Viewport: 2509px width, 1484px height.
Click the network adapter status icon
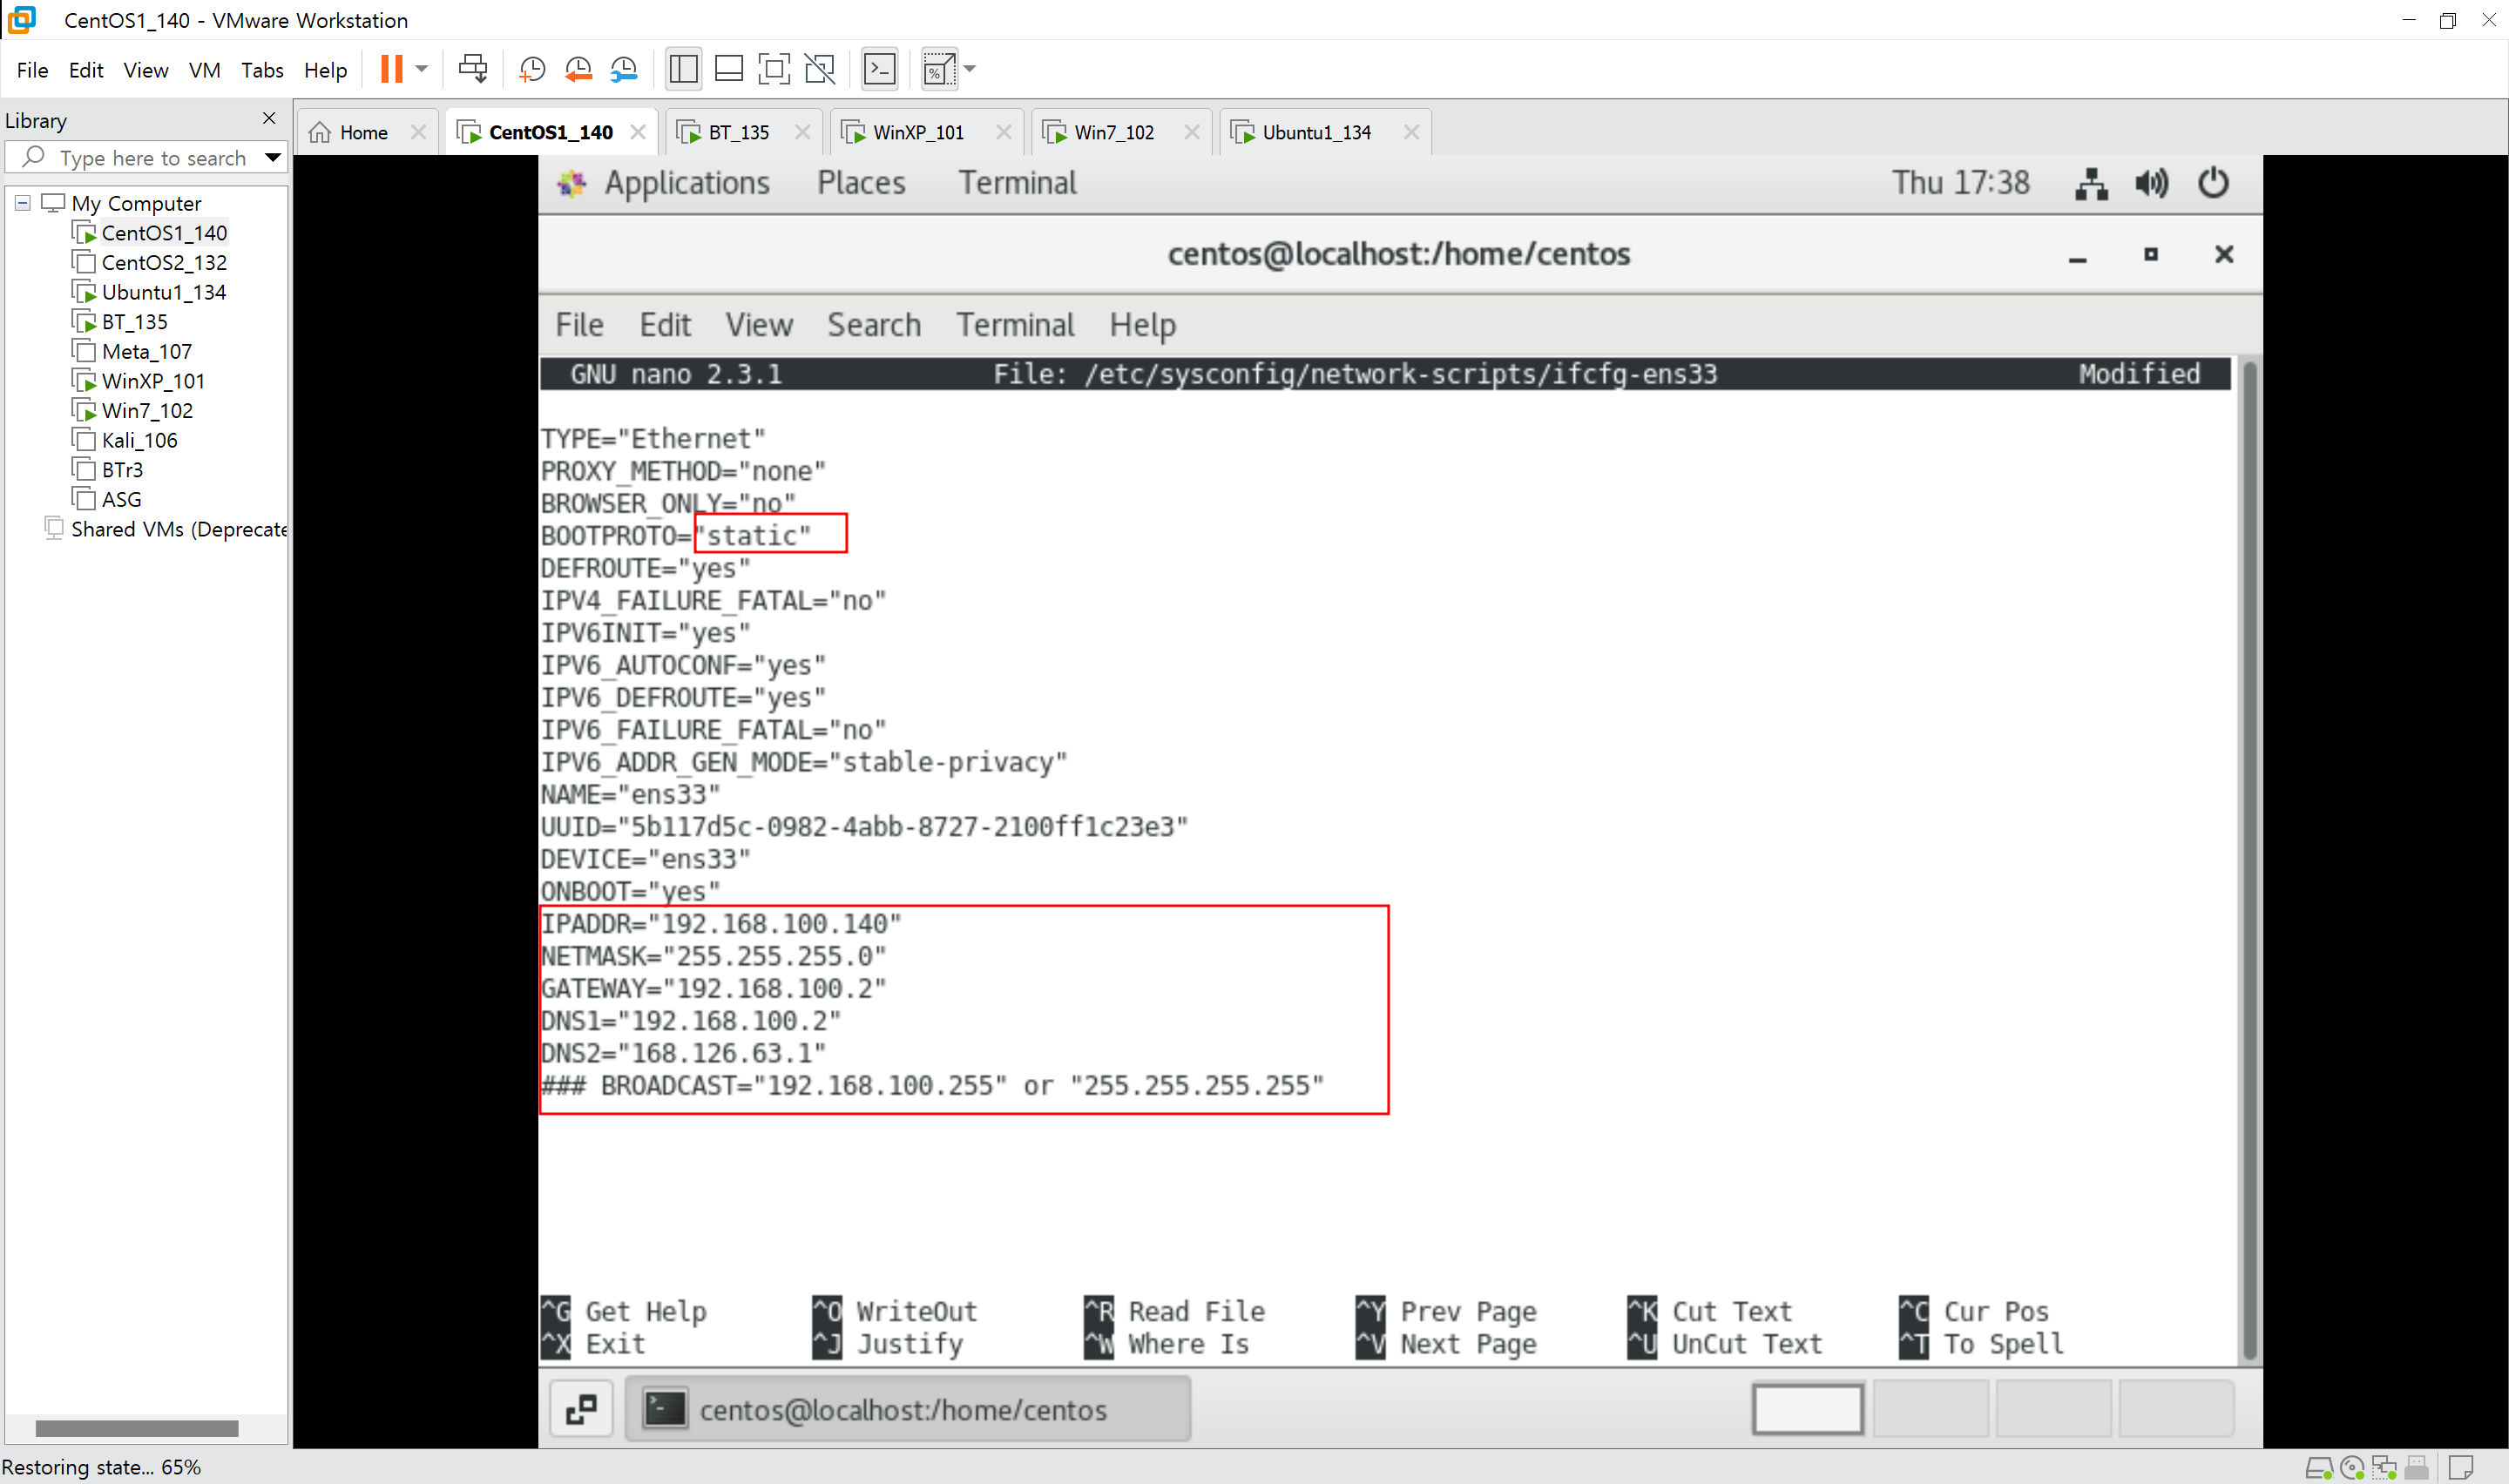pos(2384,1468)
